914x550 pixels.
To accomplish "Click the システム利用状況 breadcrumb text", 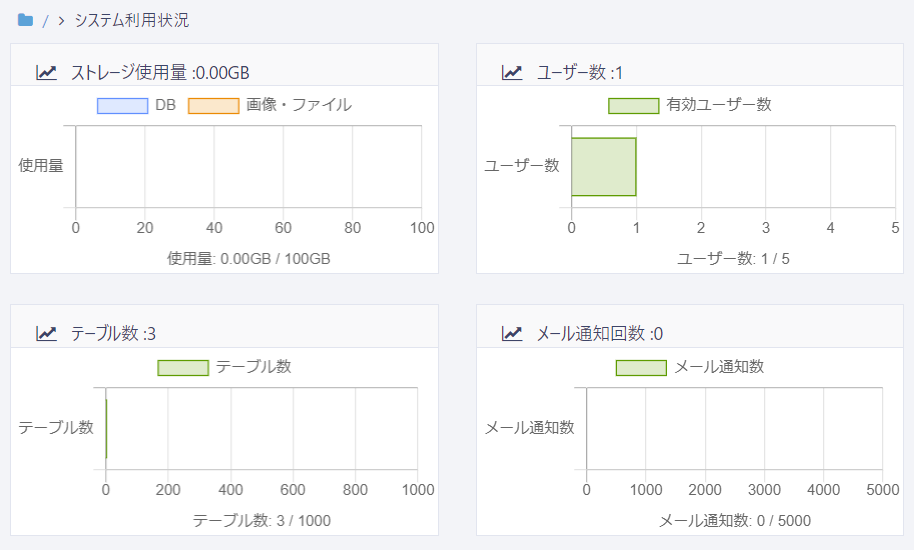I will pyautogui.click(x=131, y=20).
